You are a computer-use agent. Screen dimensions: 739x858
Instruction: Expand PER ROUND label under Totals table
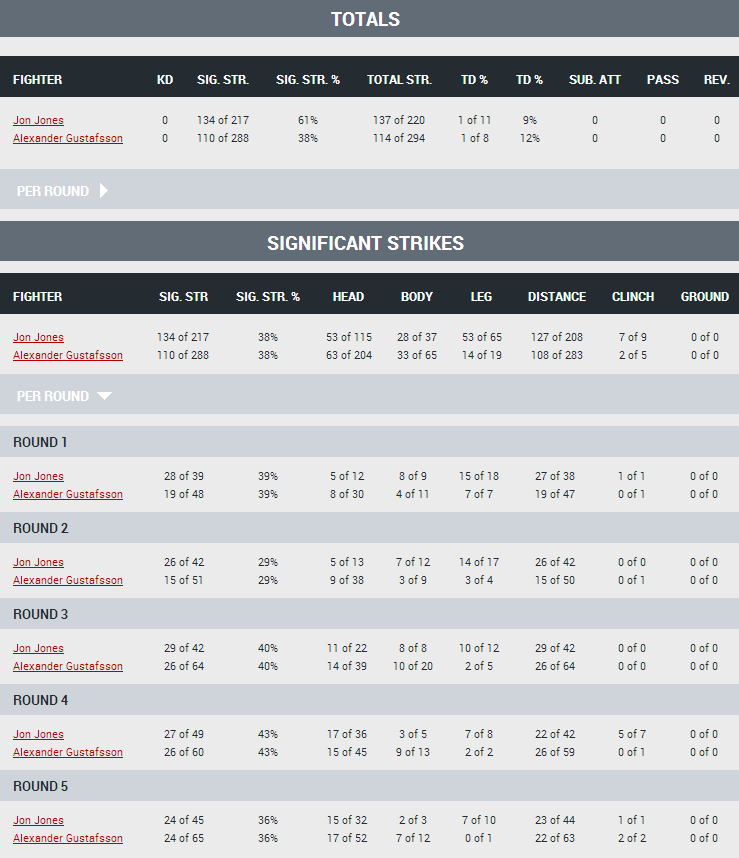pyautogui.click(x=53, y=191)
